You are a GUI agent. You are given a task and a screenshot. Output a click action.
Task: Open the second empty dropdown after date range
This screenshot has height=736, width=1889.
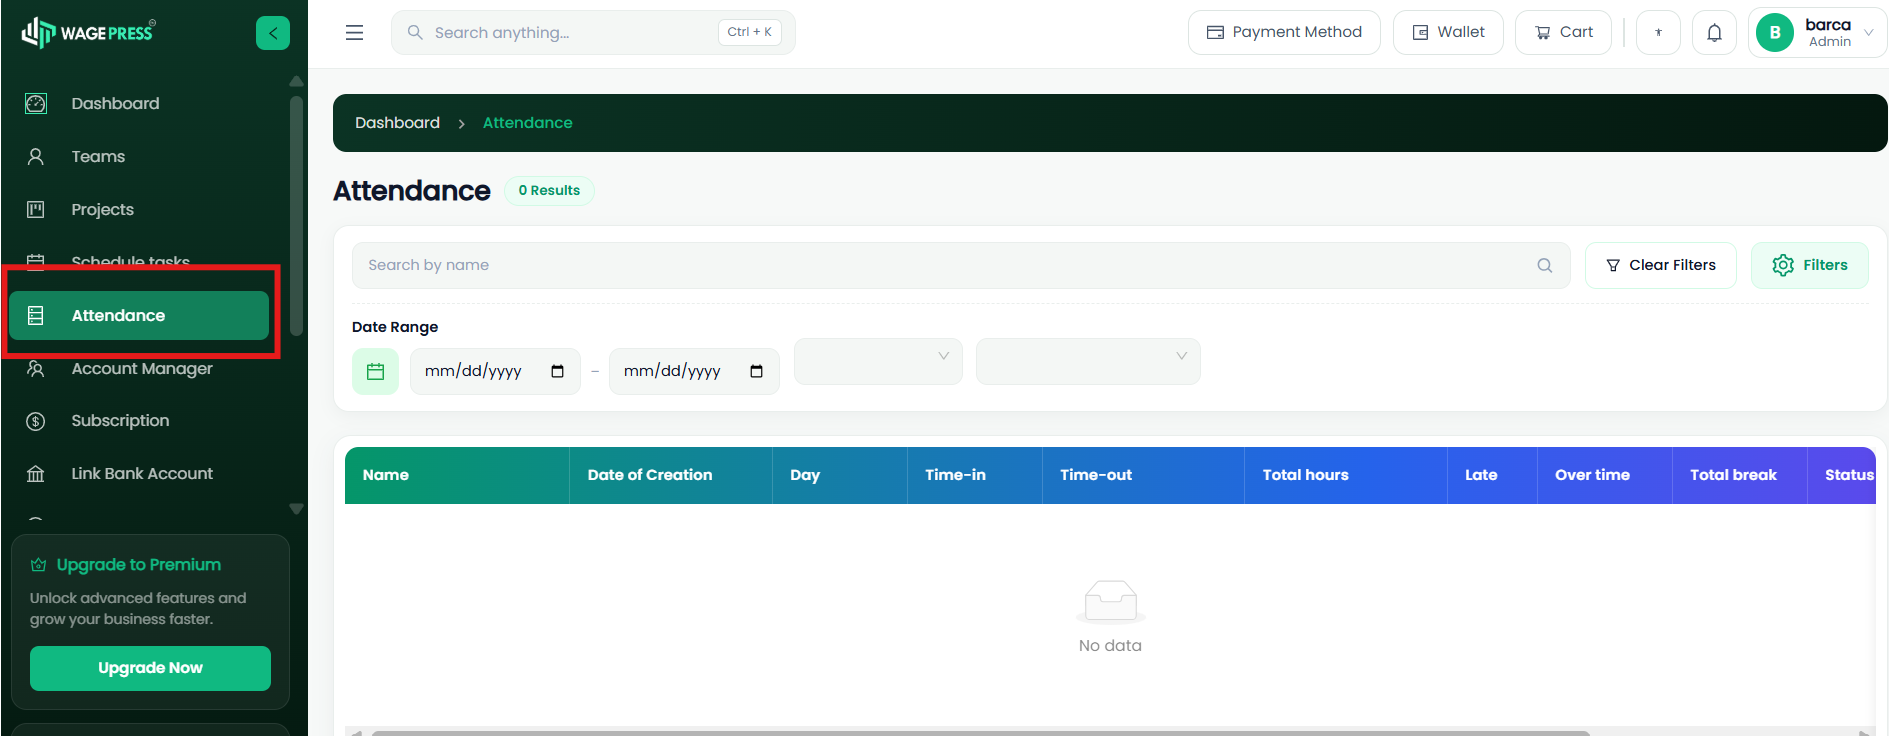[x=1088, y=361]
